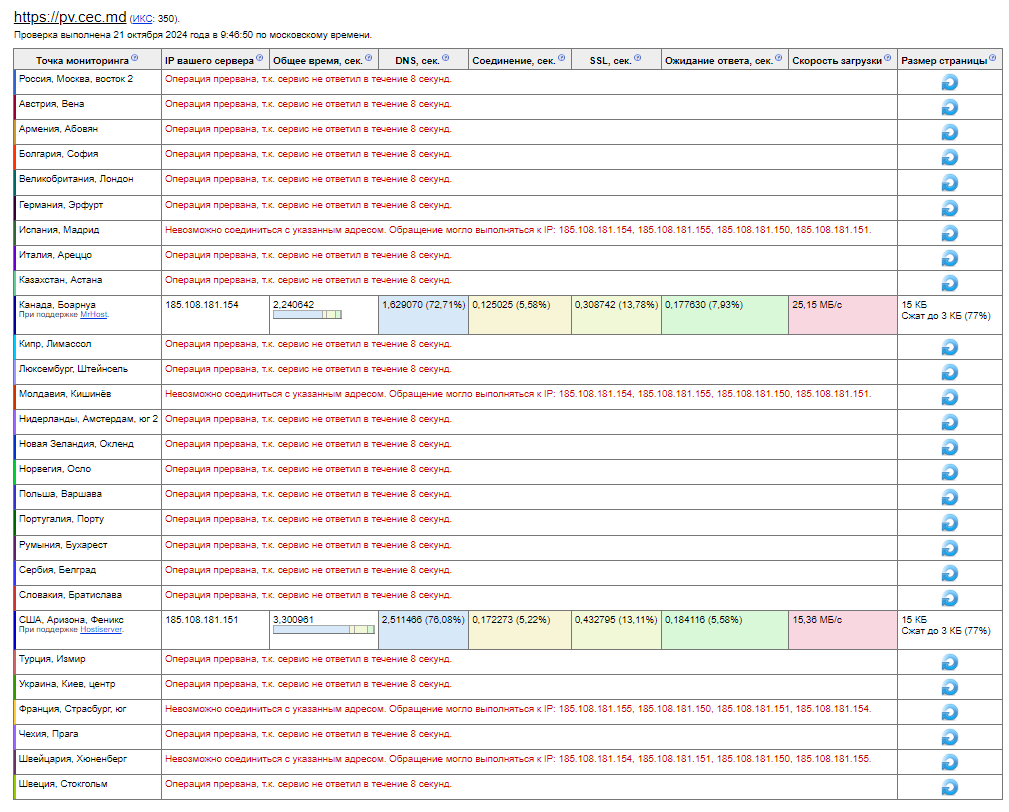Click retry icon in Кипр, Лимассол row
Viewport: 1009px width, 812px height.
950,347
